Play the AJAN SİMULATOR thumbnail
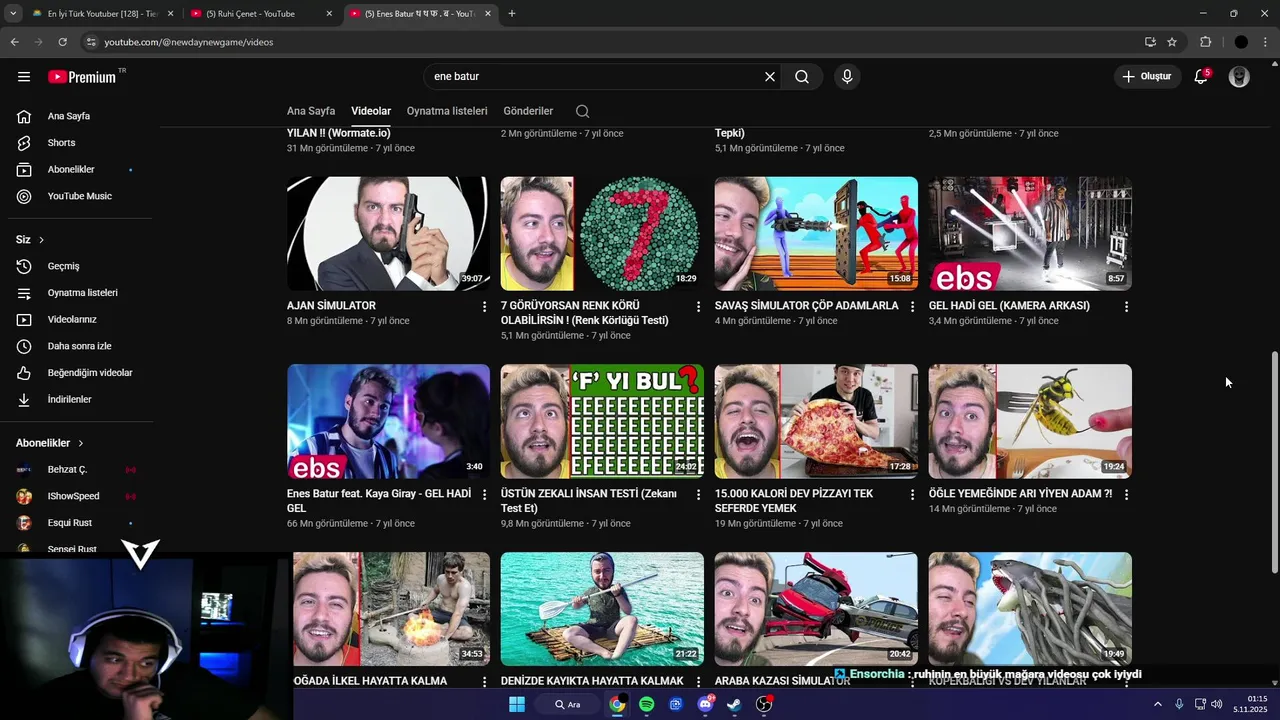1280x720 pixels. (x=388, y=234)
